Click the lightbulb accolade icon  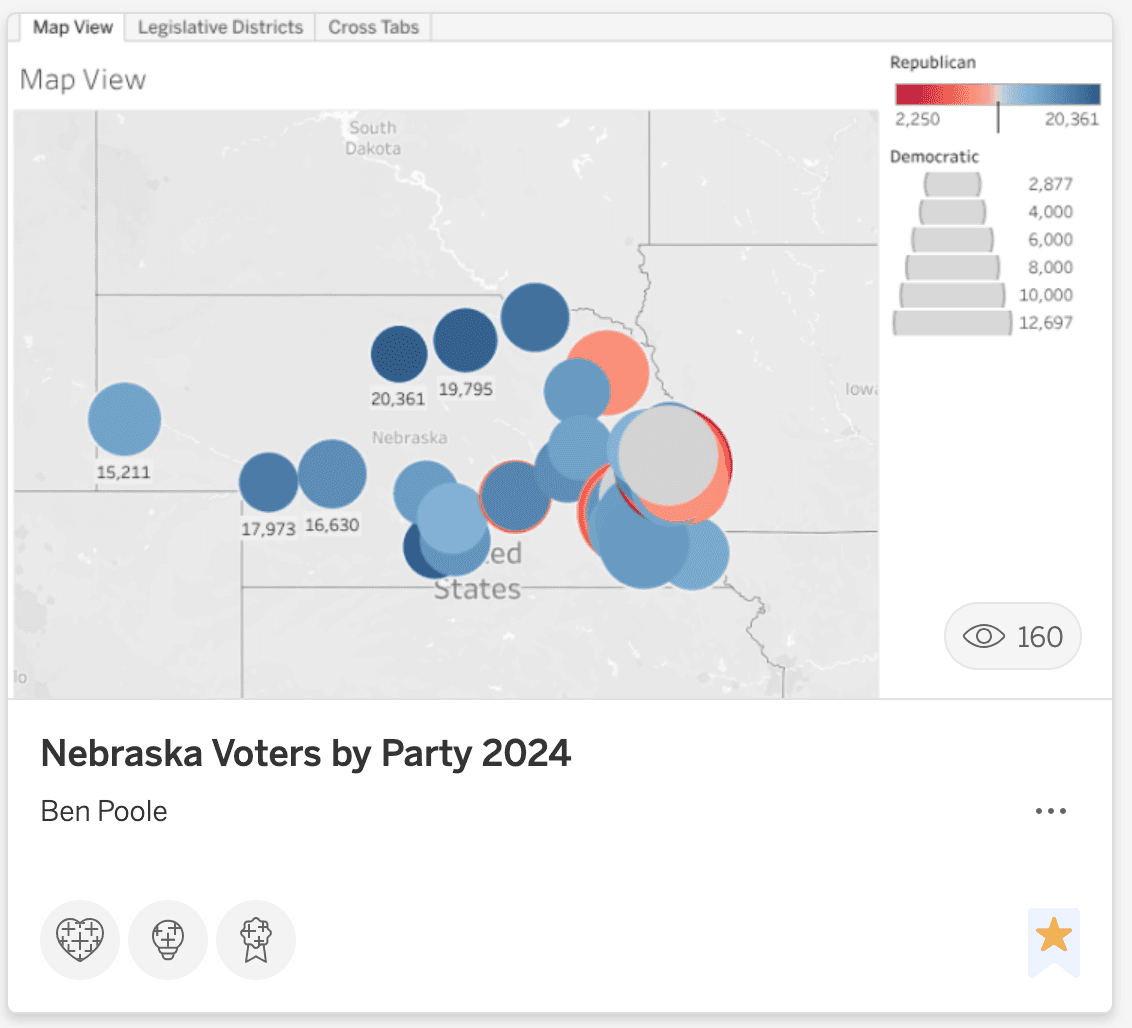pyautogui.click(x=168, y=939)
